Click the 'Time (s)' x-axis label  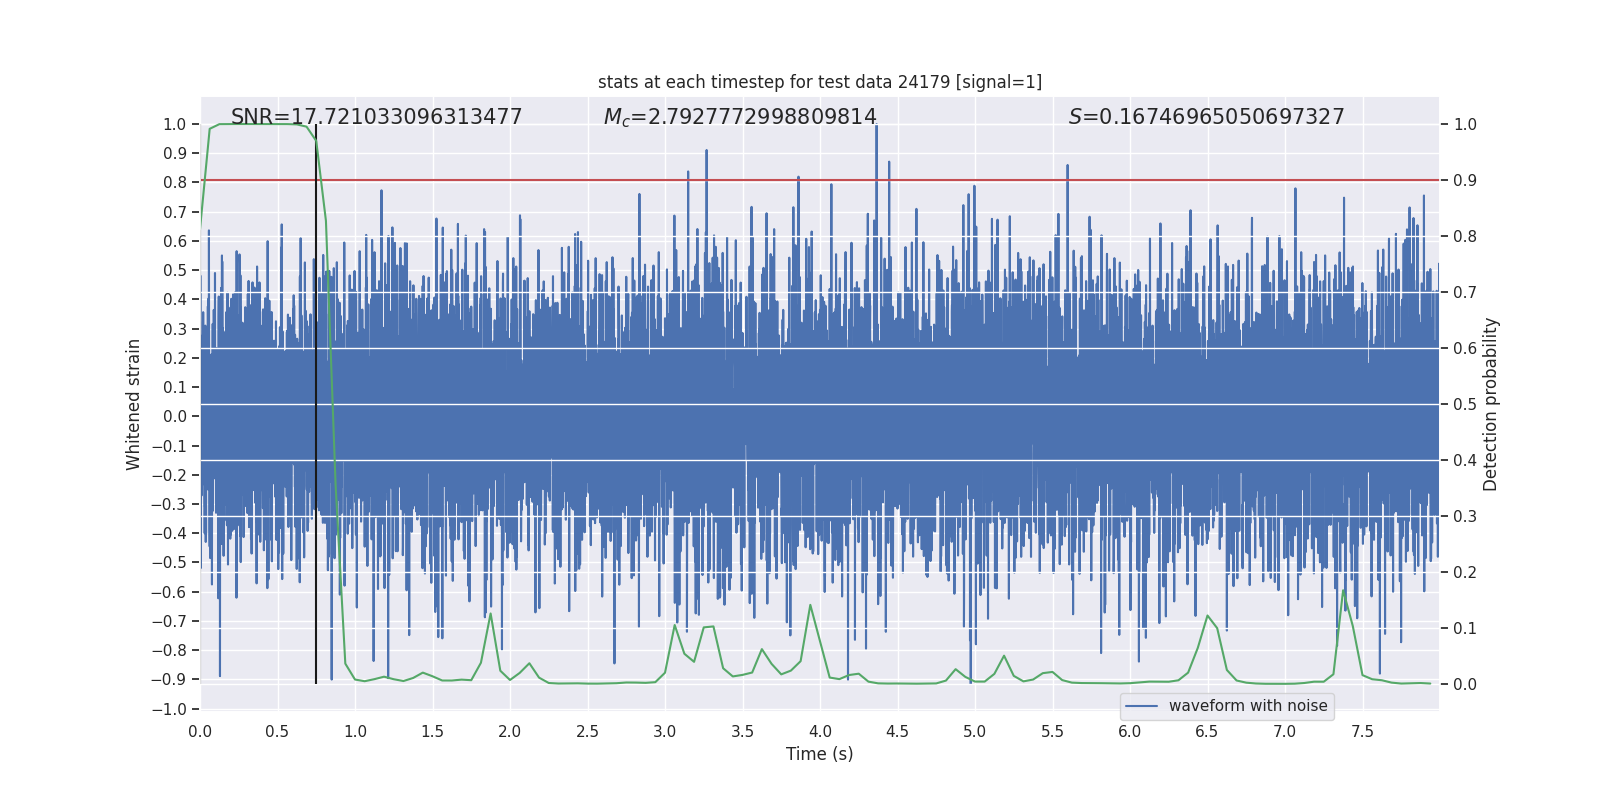819,754
